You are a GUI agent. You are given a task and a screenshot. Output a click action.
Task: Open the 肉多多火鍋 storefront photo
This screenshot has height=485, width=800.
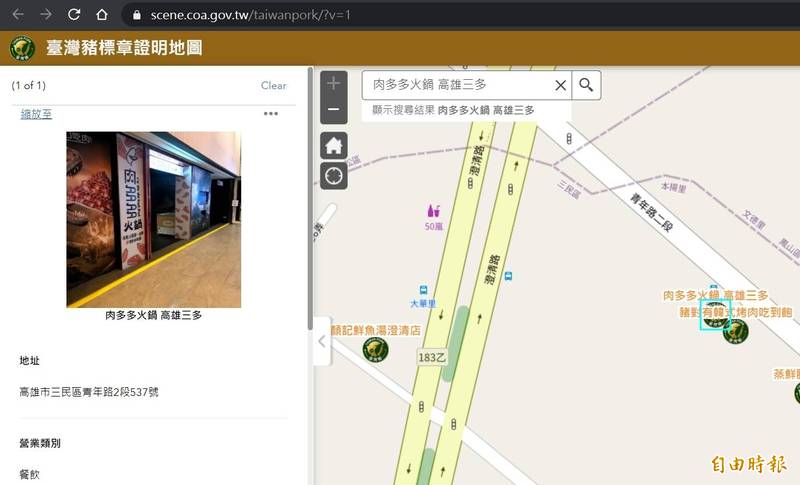pyautogui.click(x=154, y=220)
